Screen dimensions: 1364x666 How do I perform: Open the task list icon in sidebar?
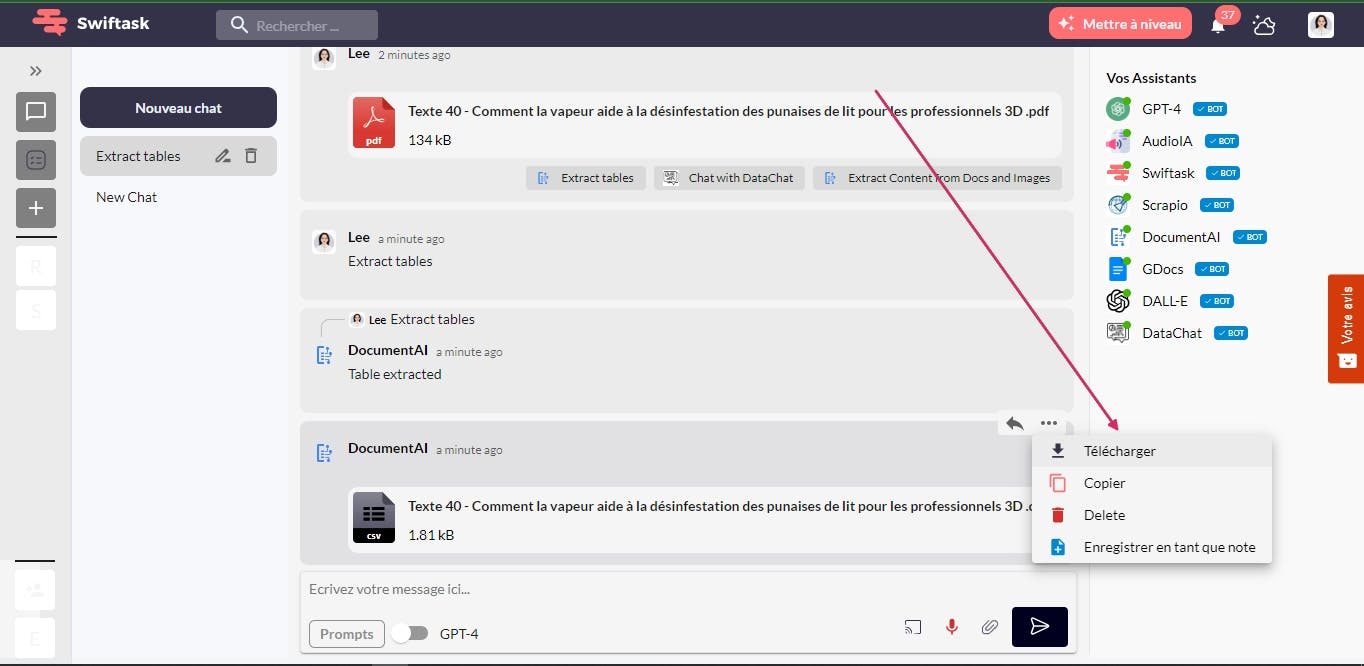tap(36, 160)
